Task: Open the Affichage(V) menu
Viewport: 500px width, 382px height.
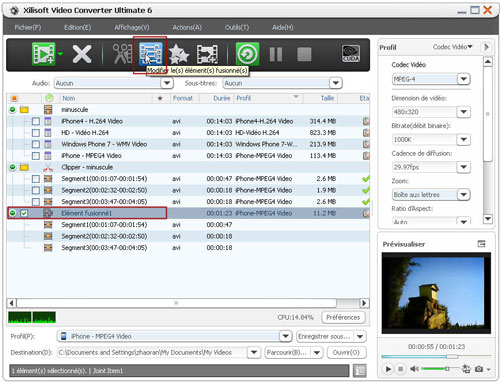Action: pyautogui.click(x=132, y=27)
